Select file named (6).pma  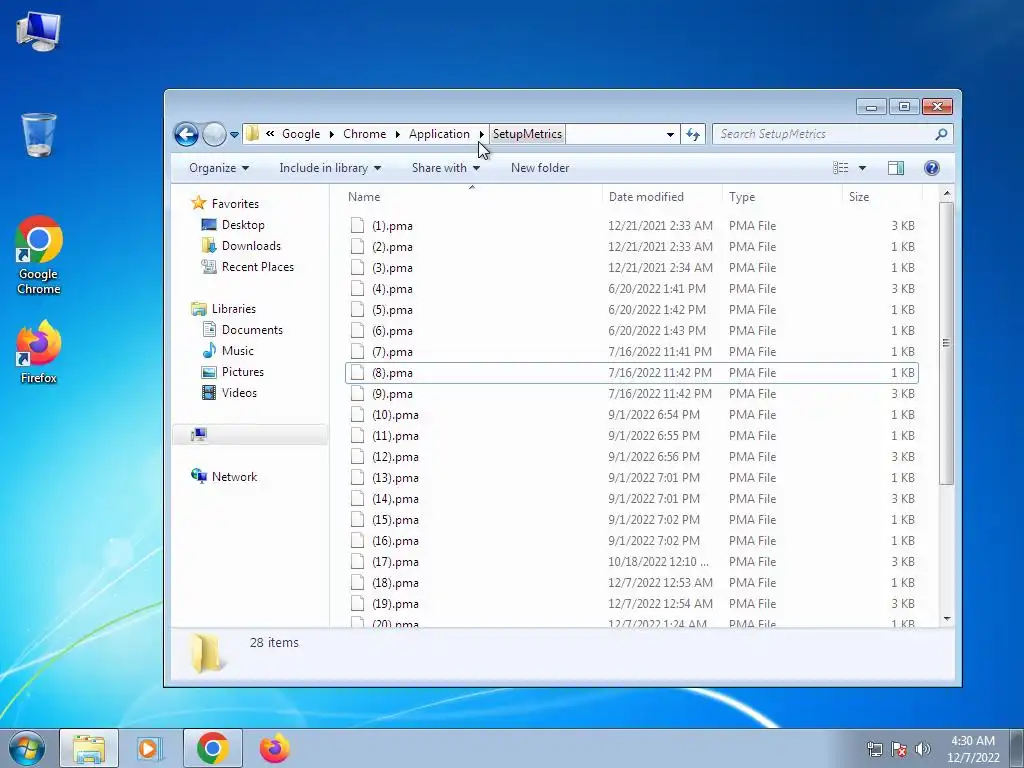(x=392, y=331)
